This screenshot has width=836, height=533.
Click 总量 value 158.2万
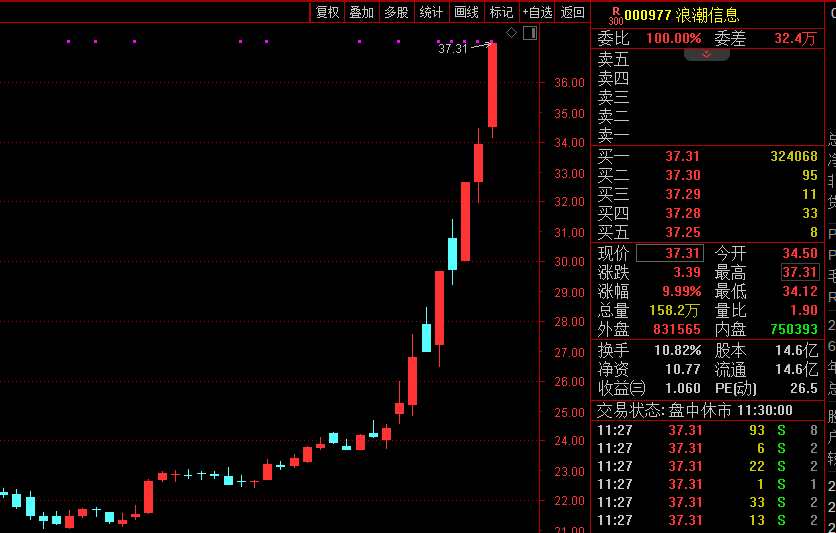(674, 310)
